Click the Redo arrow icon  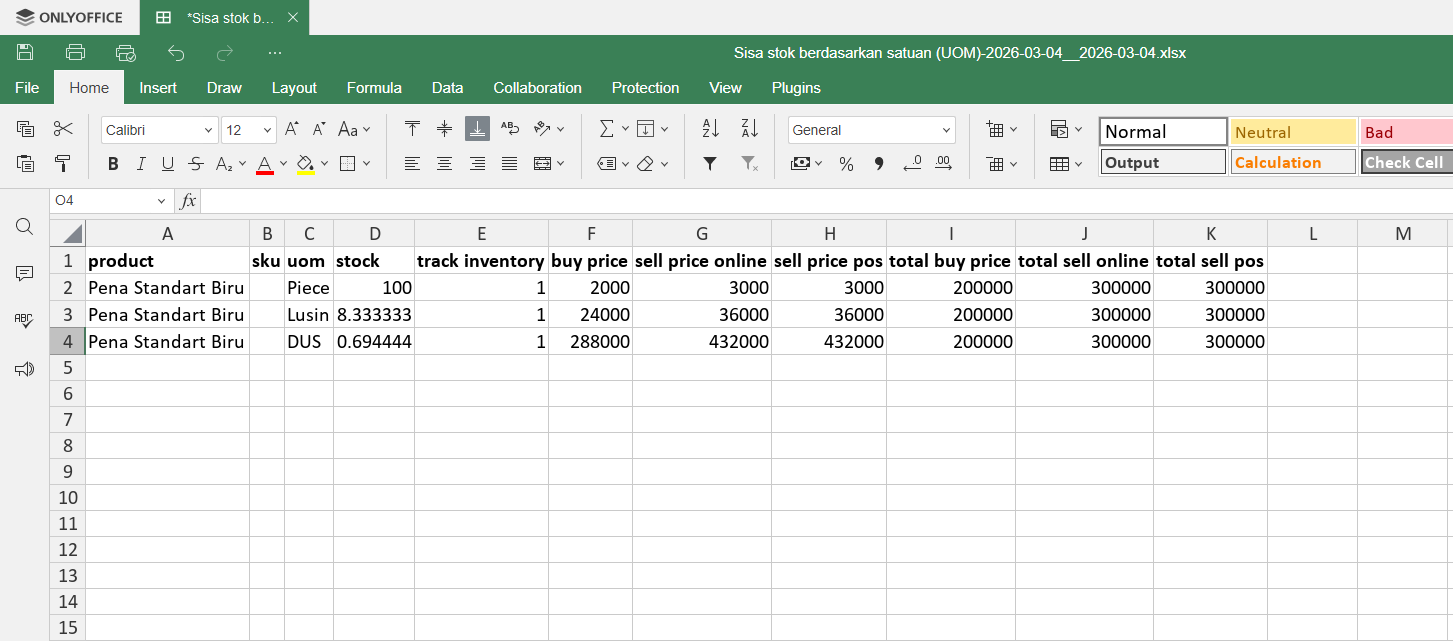[x=225, y=52]
